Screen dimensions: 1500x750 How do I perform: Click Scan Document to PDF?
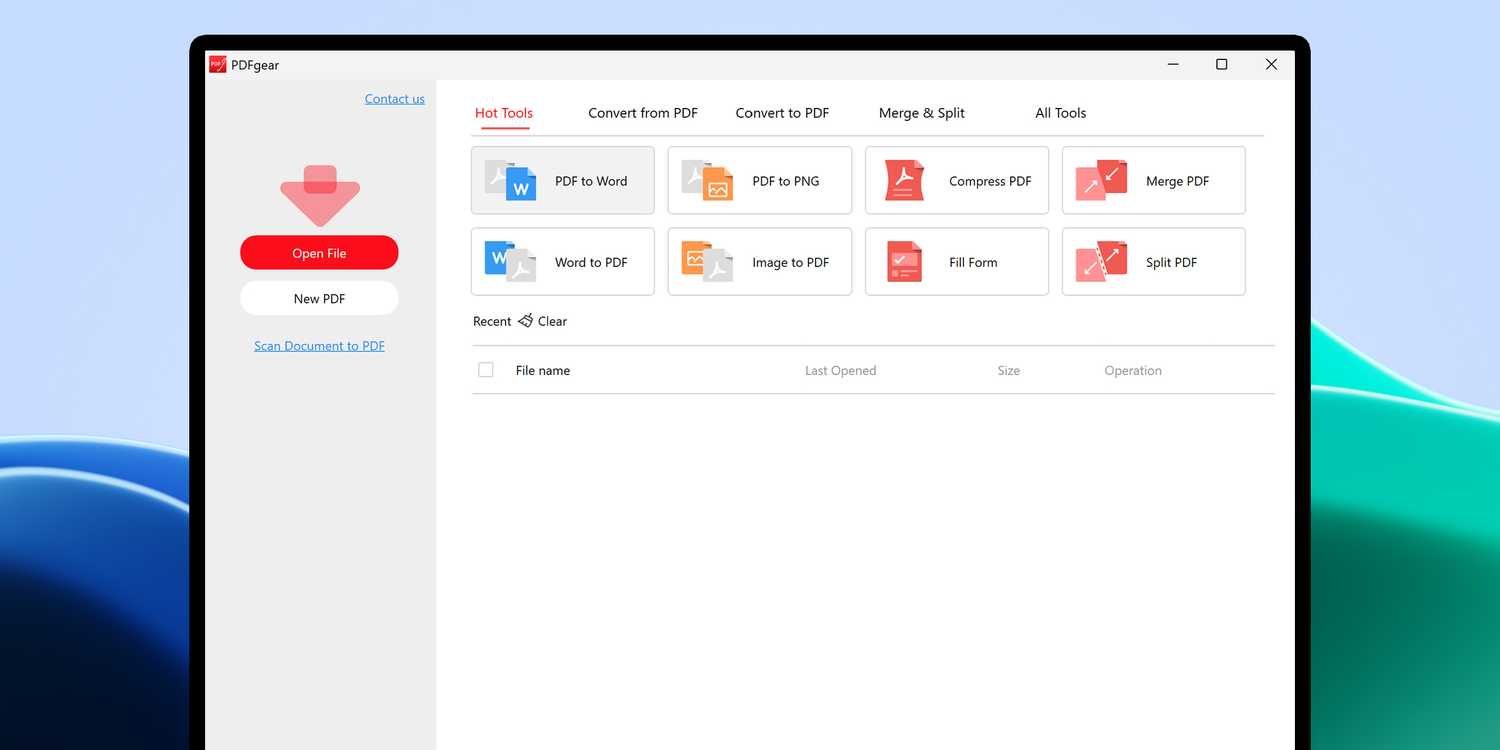coord(319,345)
